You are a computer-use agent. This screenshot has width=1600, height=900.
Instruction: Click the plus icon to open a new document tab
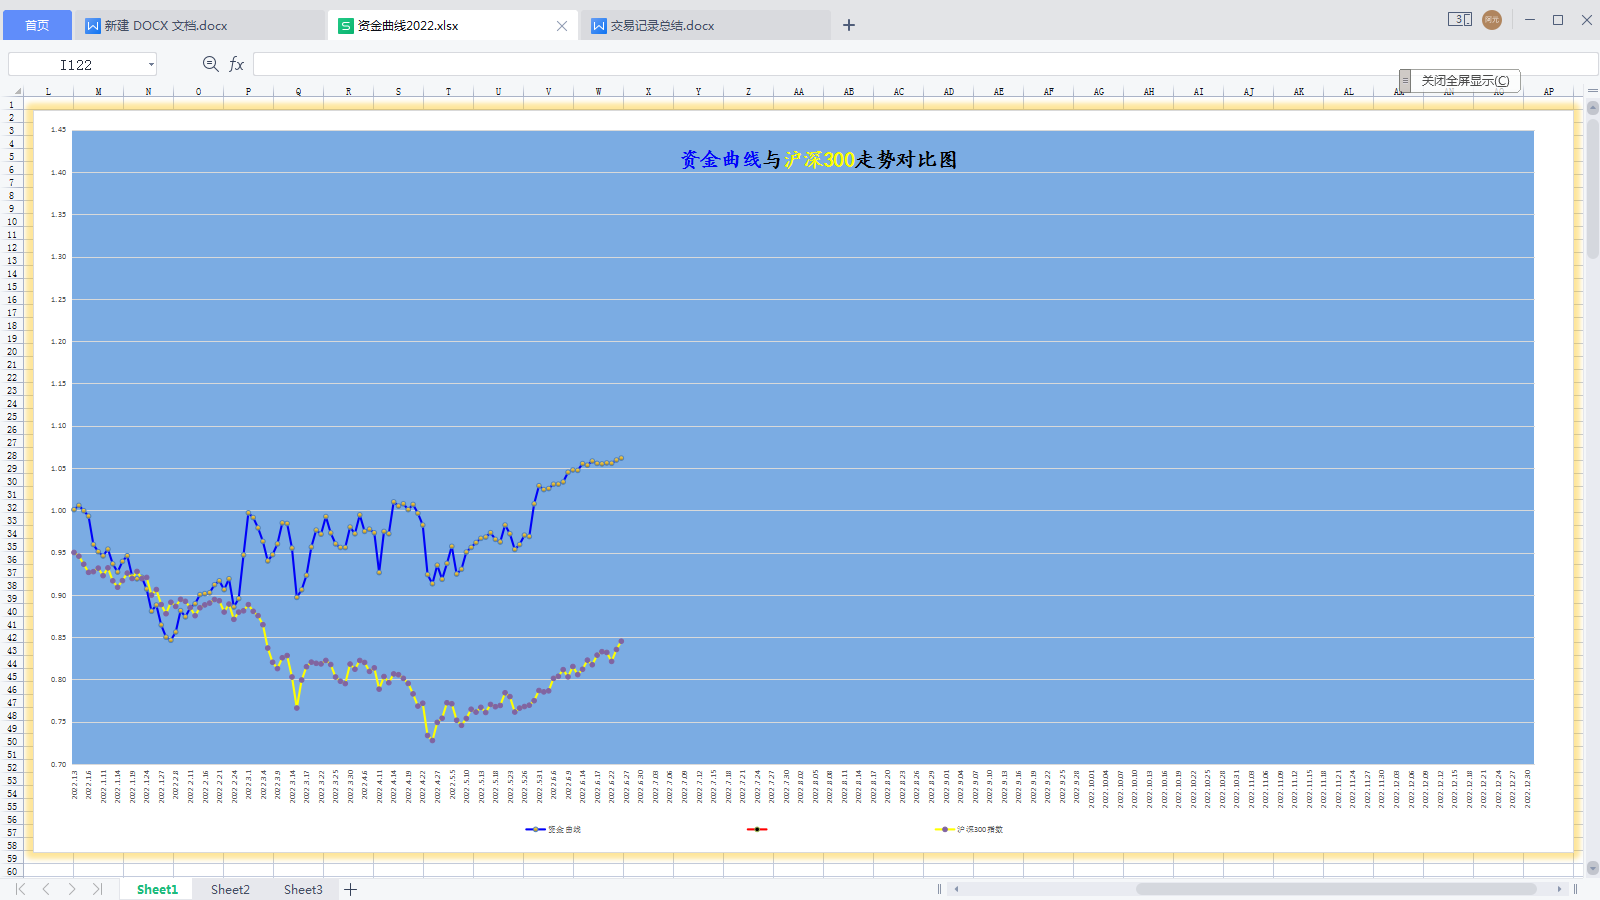(848, 24)
